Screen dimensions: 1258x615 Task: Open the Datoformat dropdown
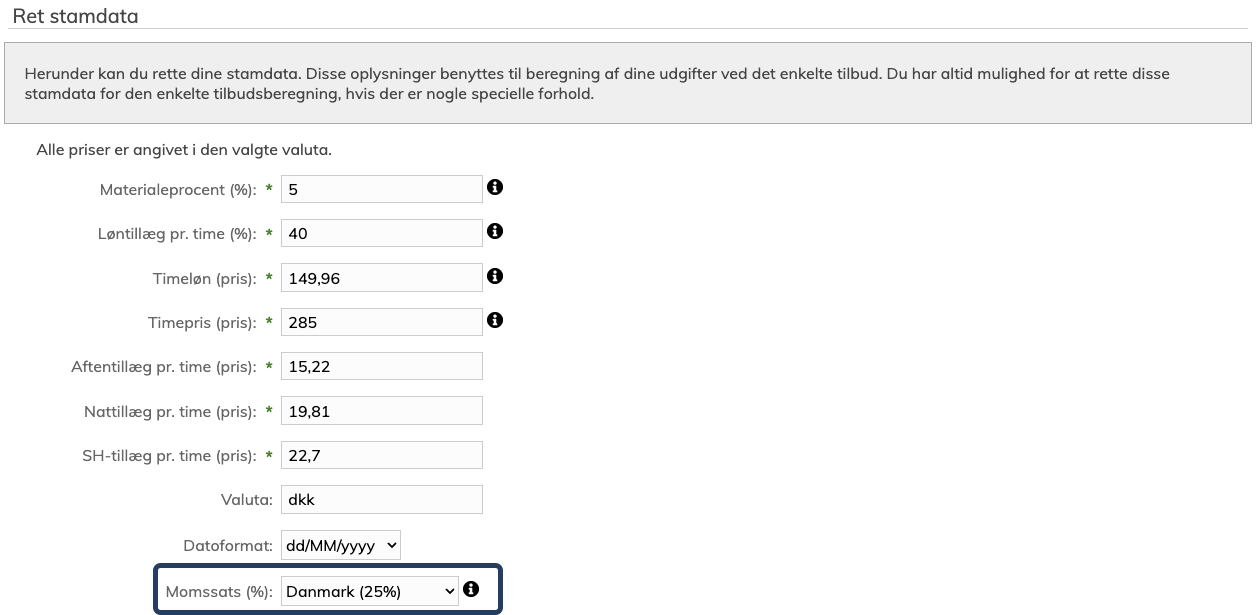click(x=341, y=545)
